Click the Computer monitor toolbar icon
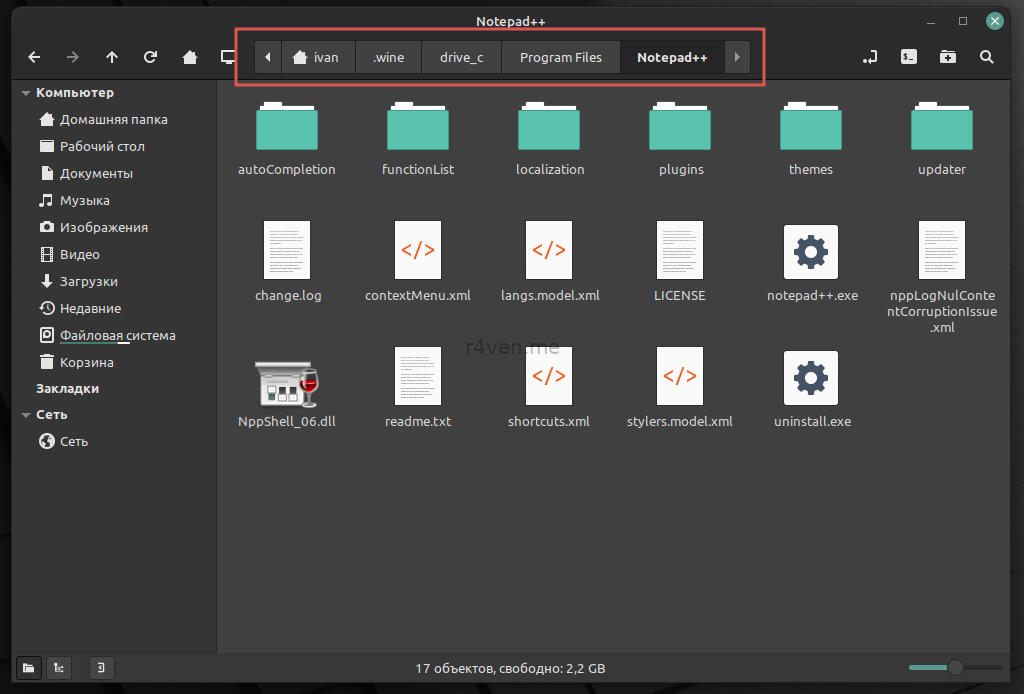1024x694 pixels. (227, 57)
